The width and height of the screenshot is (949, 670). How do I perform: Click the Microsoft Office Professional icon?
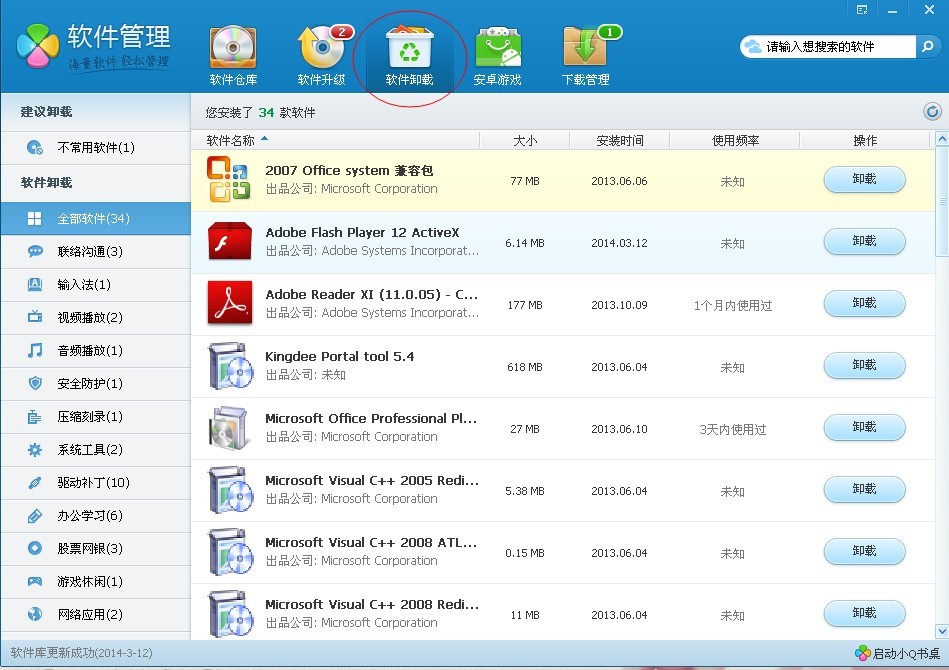pos(229,427)
